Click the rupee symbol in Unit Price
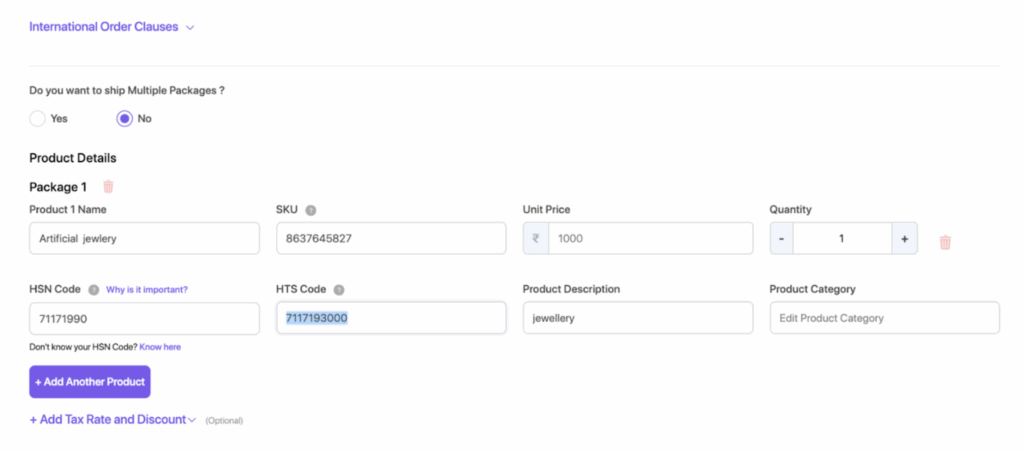 536,239
